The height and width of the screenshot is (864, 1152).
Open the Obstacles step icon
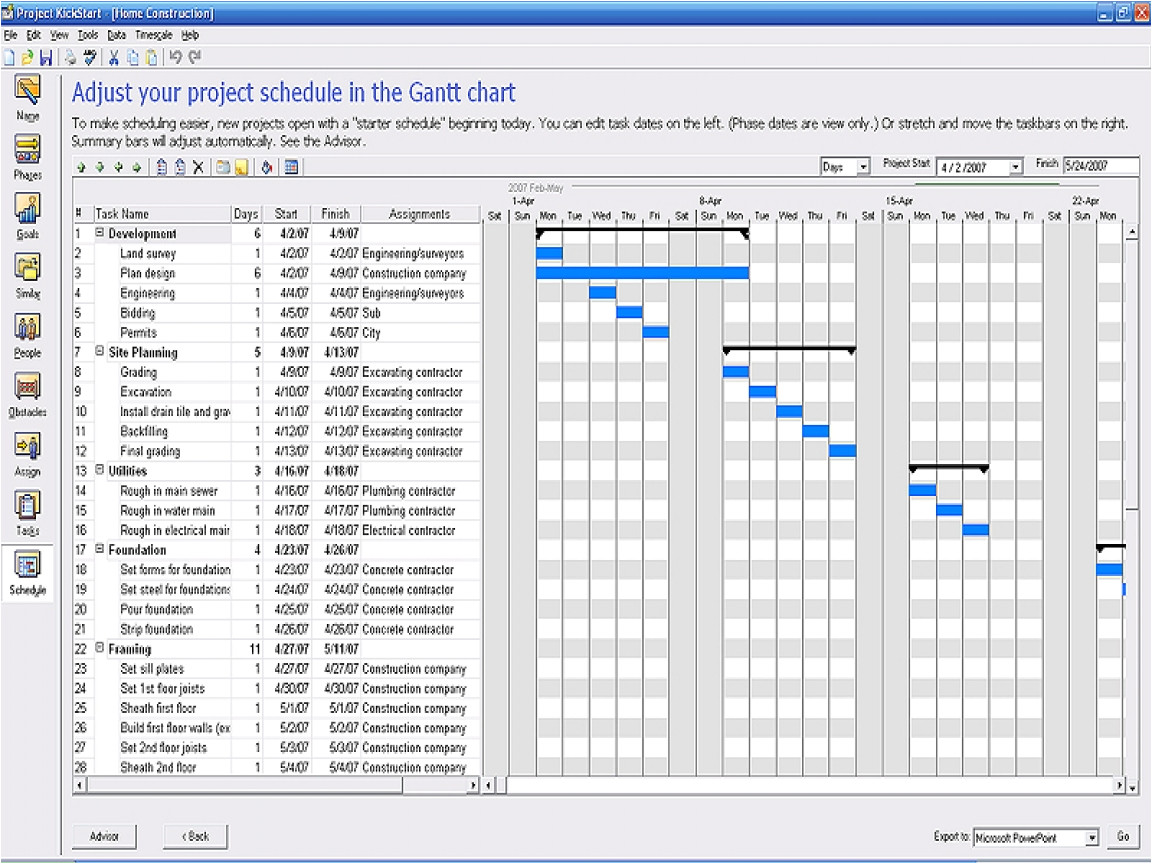[x=27, y=388]
